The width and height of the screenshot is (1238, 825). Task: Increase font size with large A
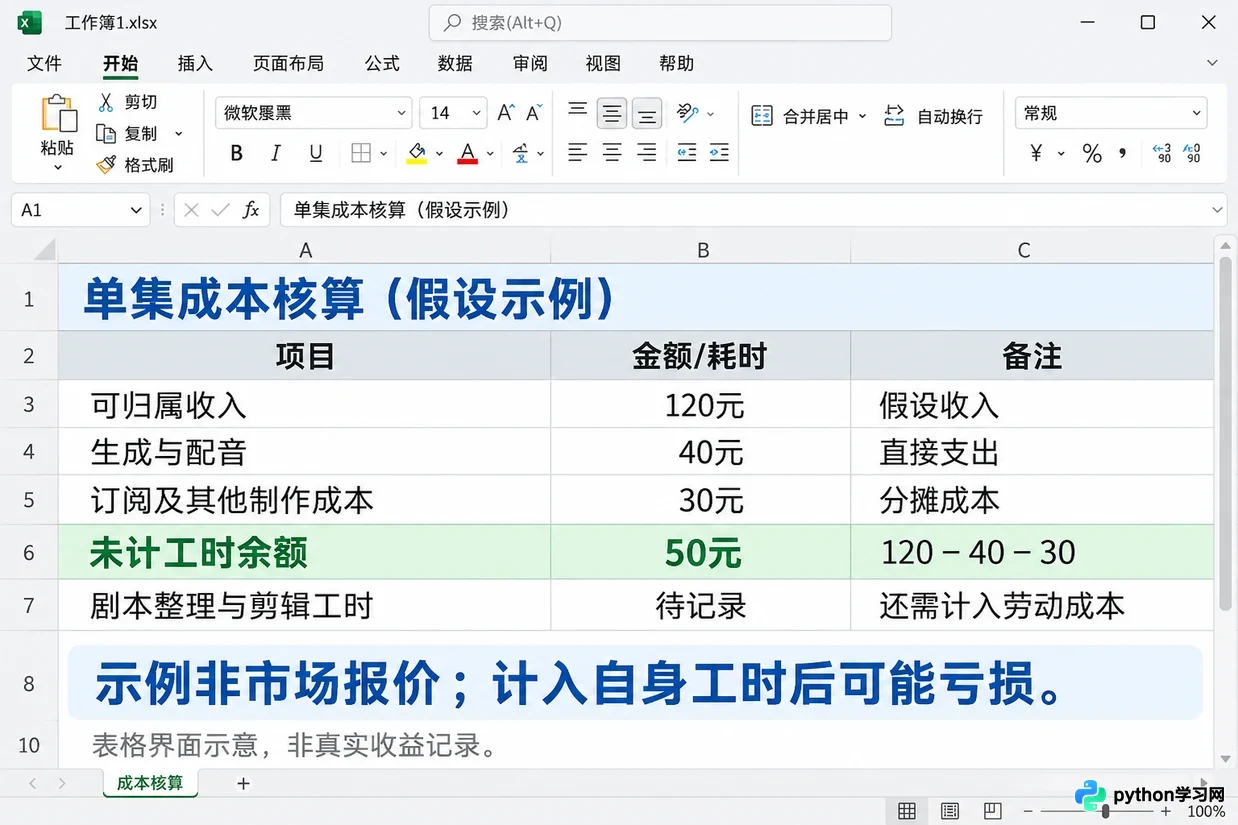506,113
